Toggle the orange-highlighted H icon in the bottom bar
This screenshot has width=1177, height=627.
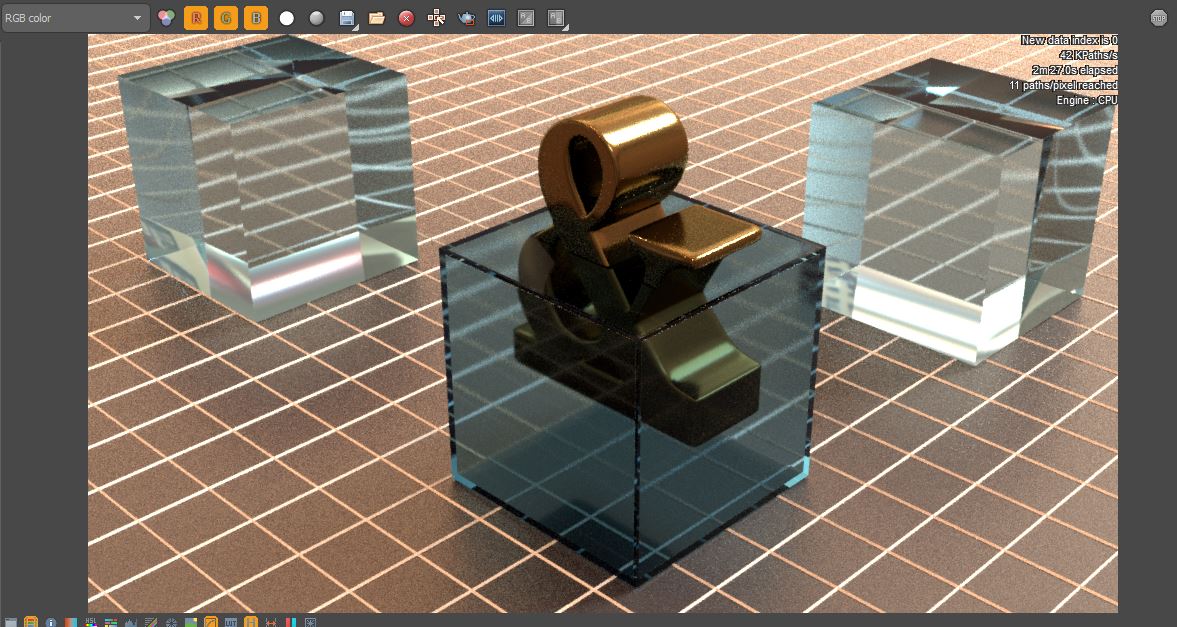(251, 622)
